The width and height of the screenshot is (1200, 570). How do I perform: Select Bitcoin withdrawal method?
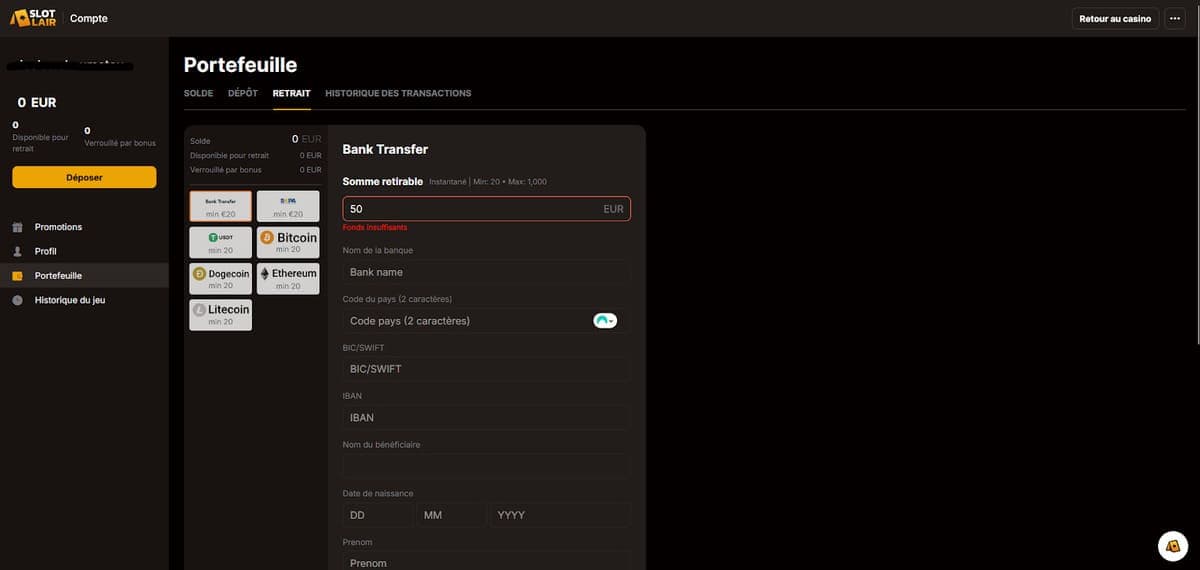click(288, 242)
